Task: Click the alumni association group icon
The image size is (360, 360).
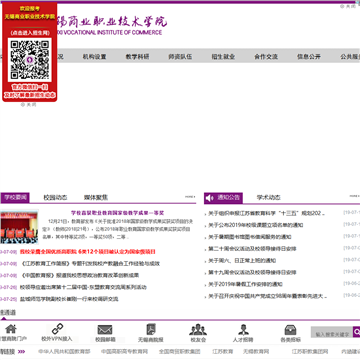Action: click(x=198, y=329)
